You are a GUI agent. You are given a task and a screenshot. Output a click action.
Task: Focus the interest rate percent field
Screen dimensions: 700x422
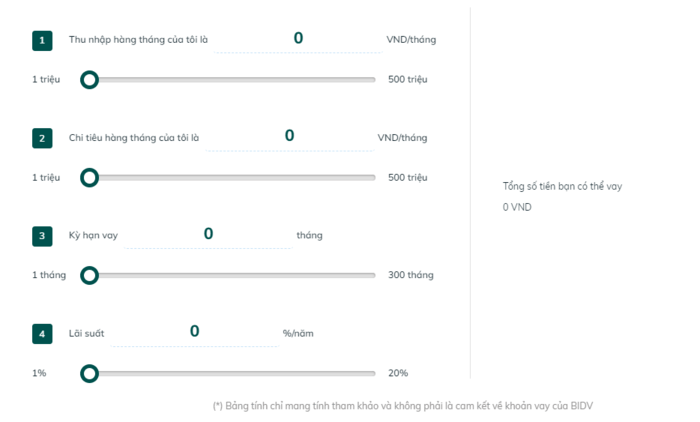click(x=195, y=332)
